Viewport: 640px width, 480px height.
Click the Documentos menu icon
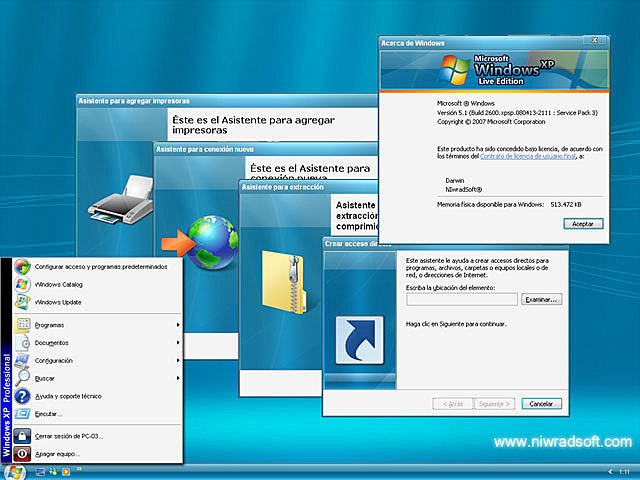click(22, 343)
